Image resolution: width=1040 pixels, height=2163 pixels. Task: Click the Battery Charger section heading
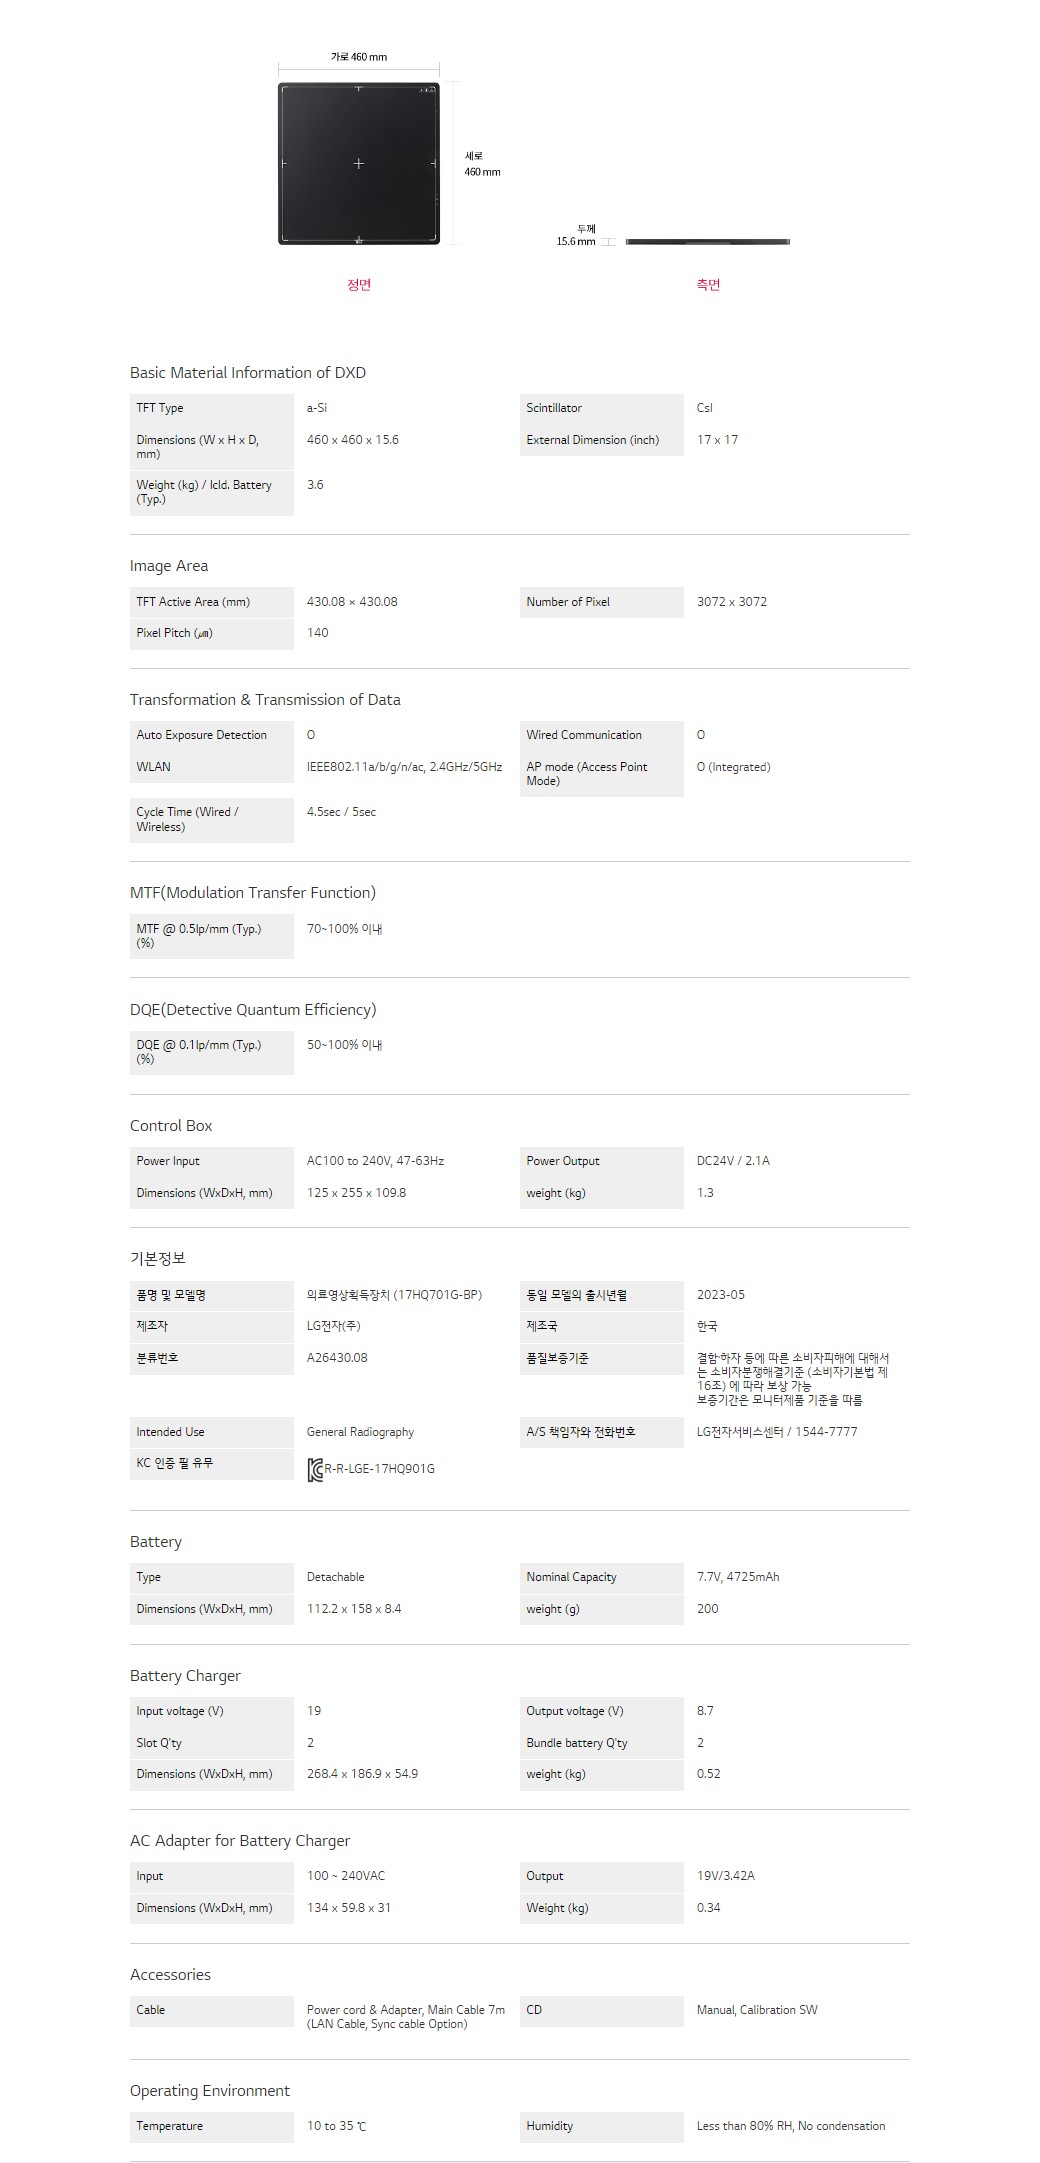[185, 1676]
